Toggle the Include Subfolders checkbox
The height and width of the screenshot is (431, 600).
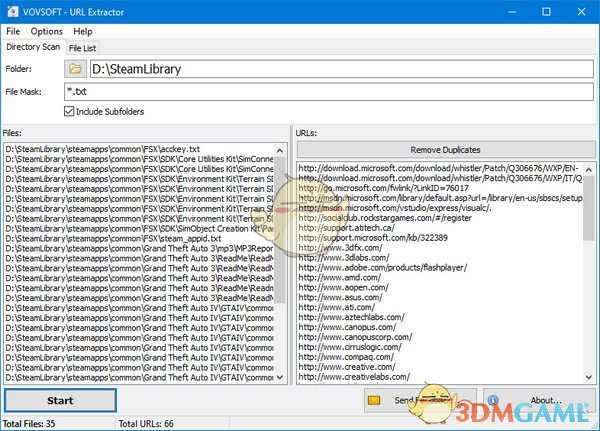[x=69, y=111]
